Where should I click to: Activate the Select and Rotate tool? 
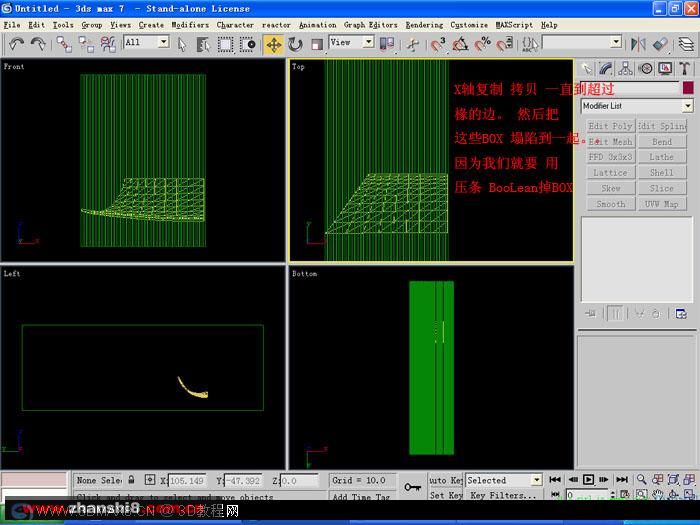point(295,45)
